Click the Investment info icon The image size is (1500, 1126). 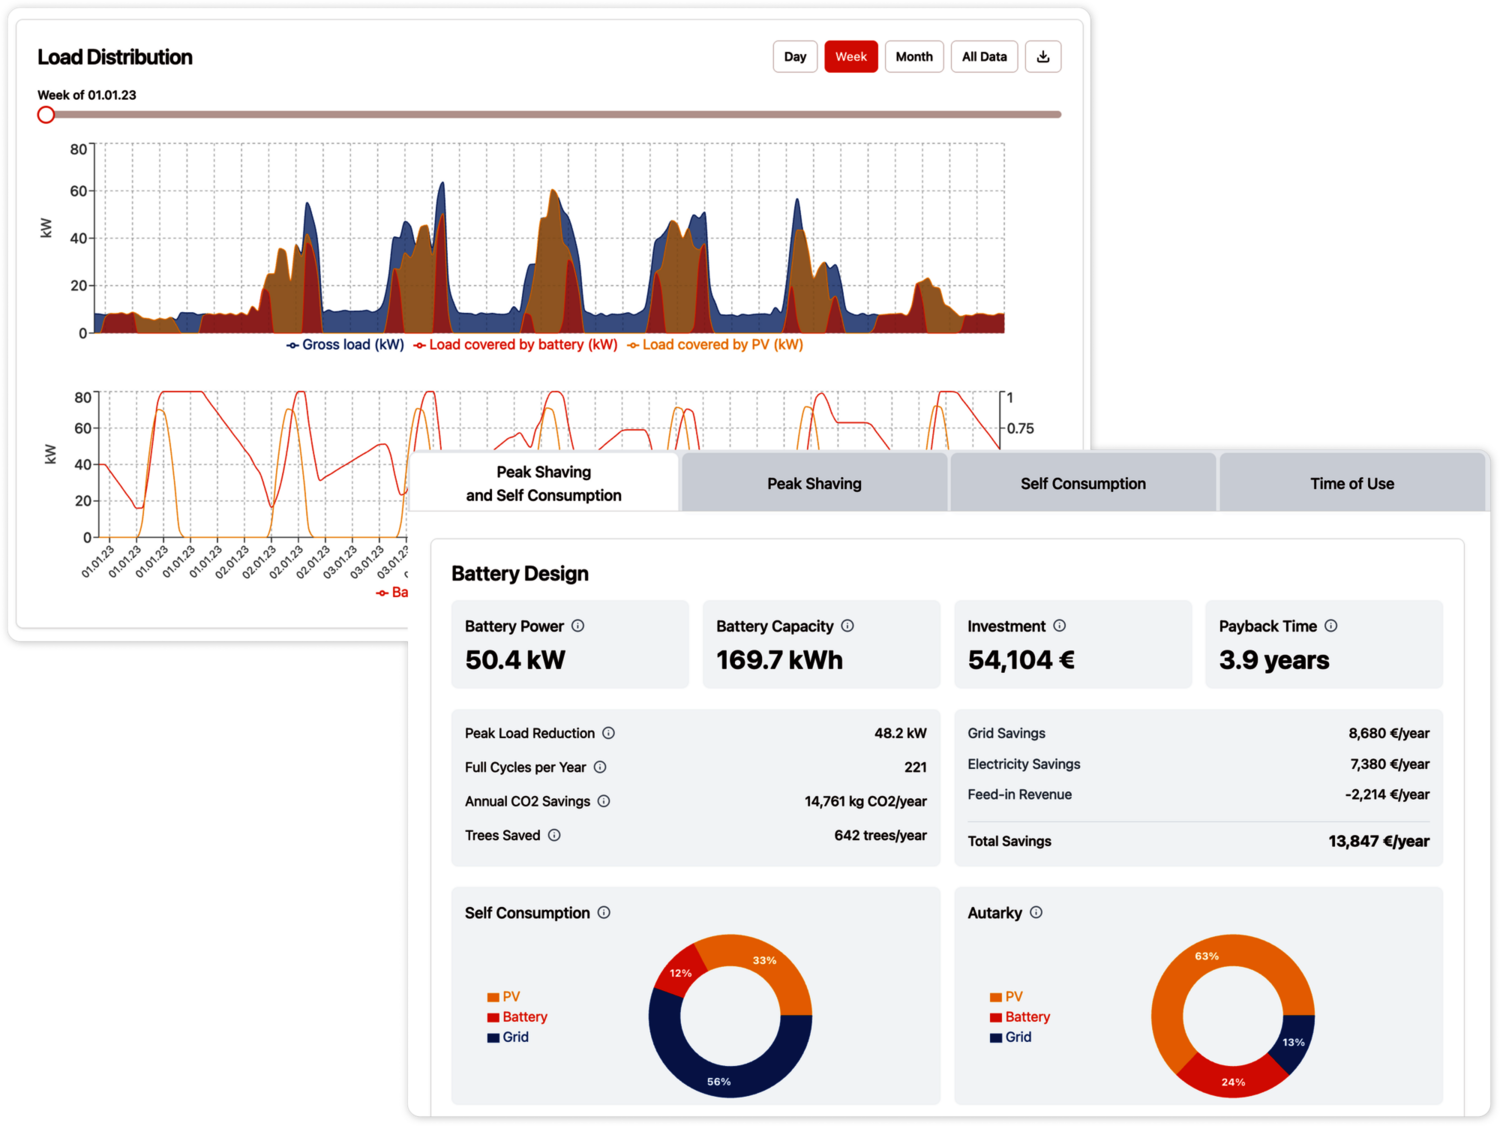point(1059,626)
